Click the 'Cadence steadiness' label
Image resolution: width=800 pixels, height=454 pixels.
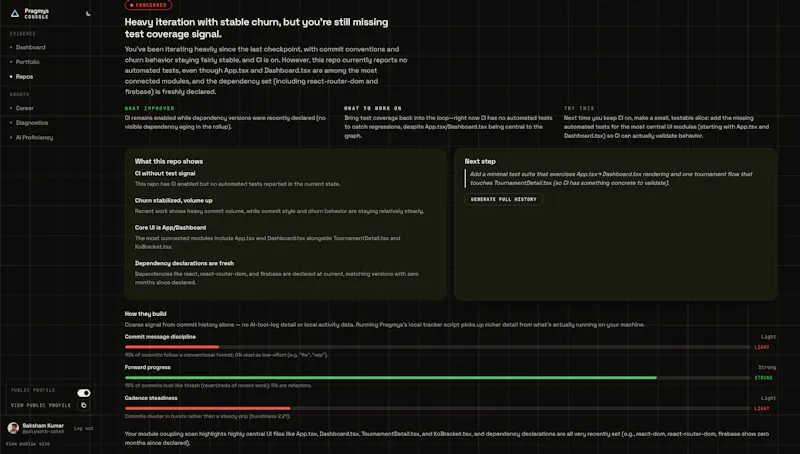[151, 398]
